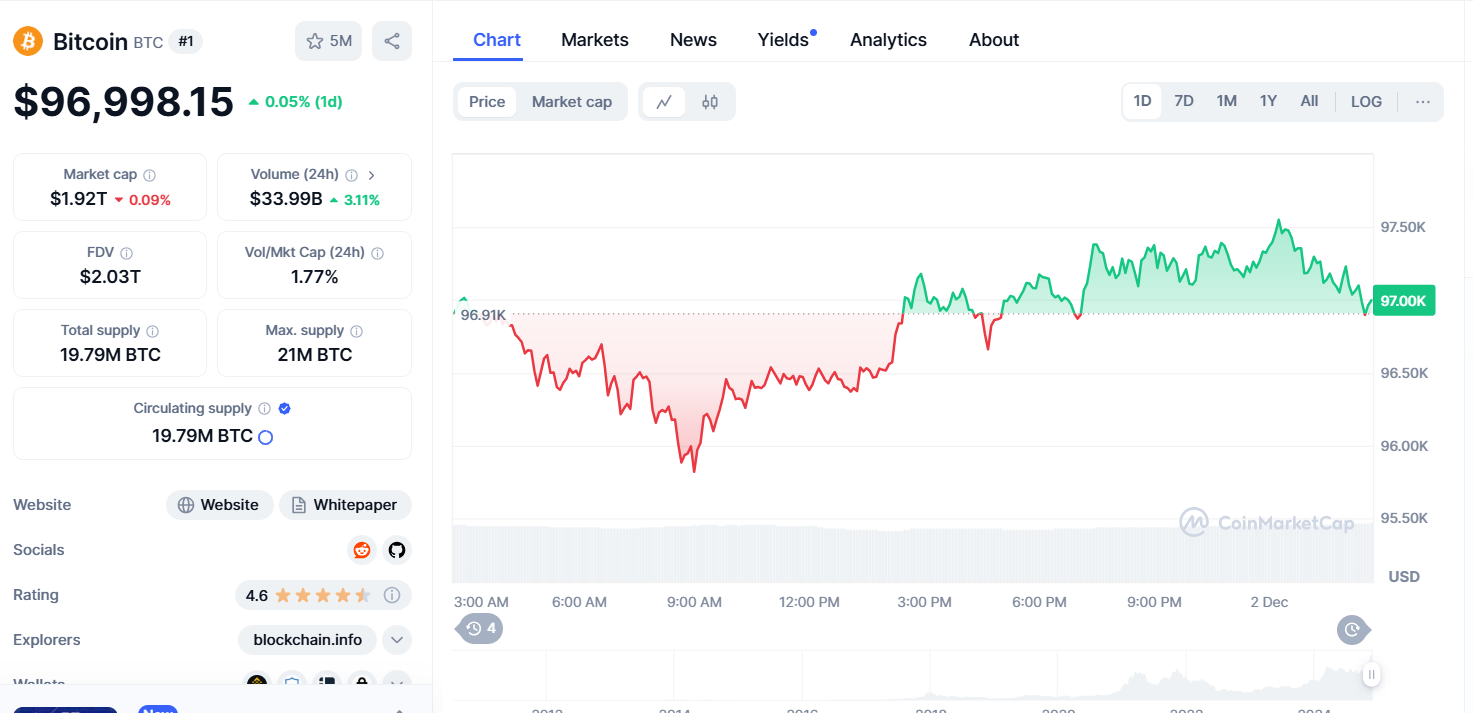Click the Market cap info icon
Image resolution: width=1473 pixels, height=713 pixels.
point(149,175)
